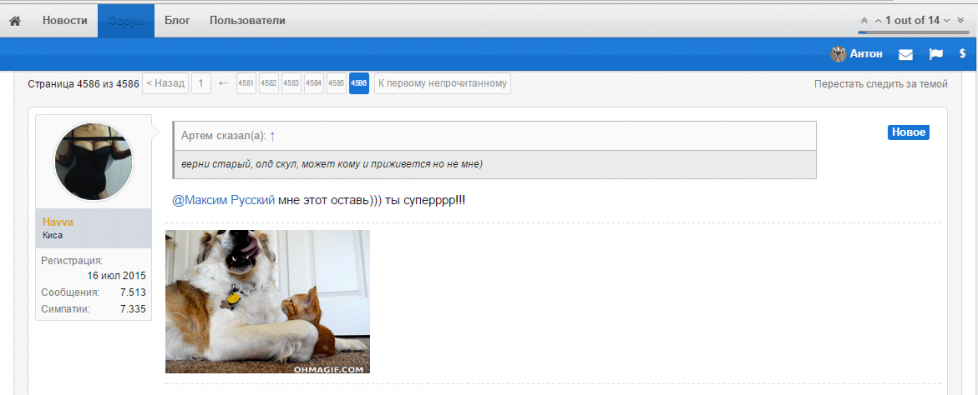Go to page 4585

coord(336,84)
